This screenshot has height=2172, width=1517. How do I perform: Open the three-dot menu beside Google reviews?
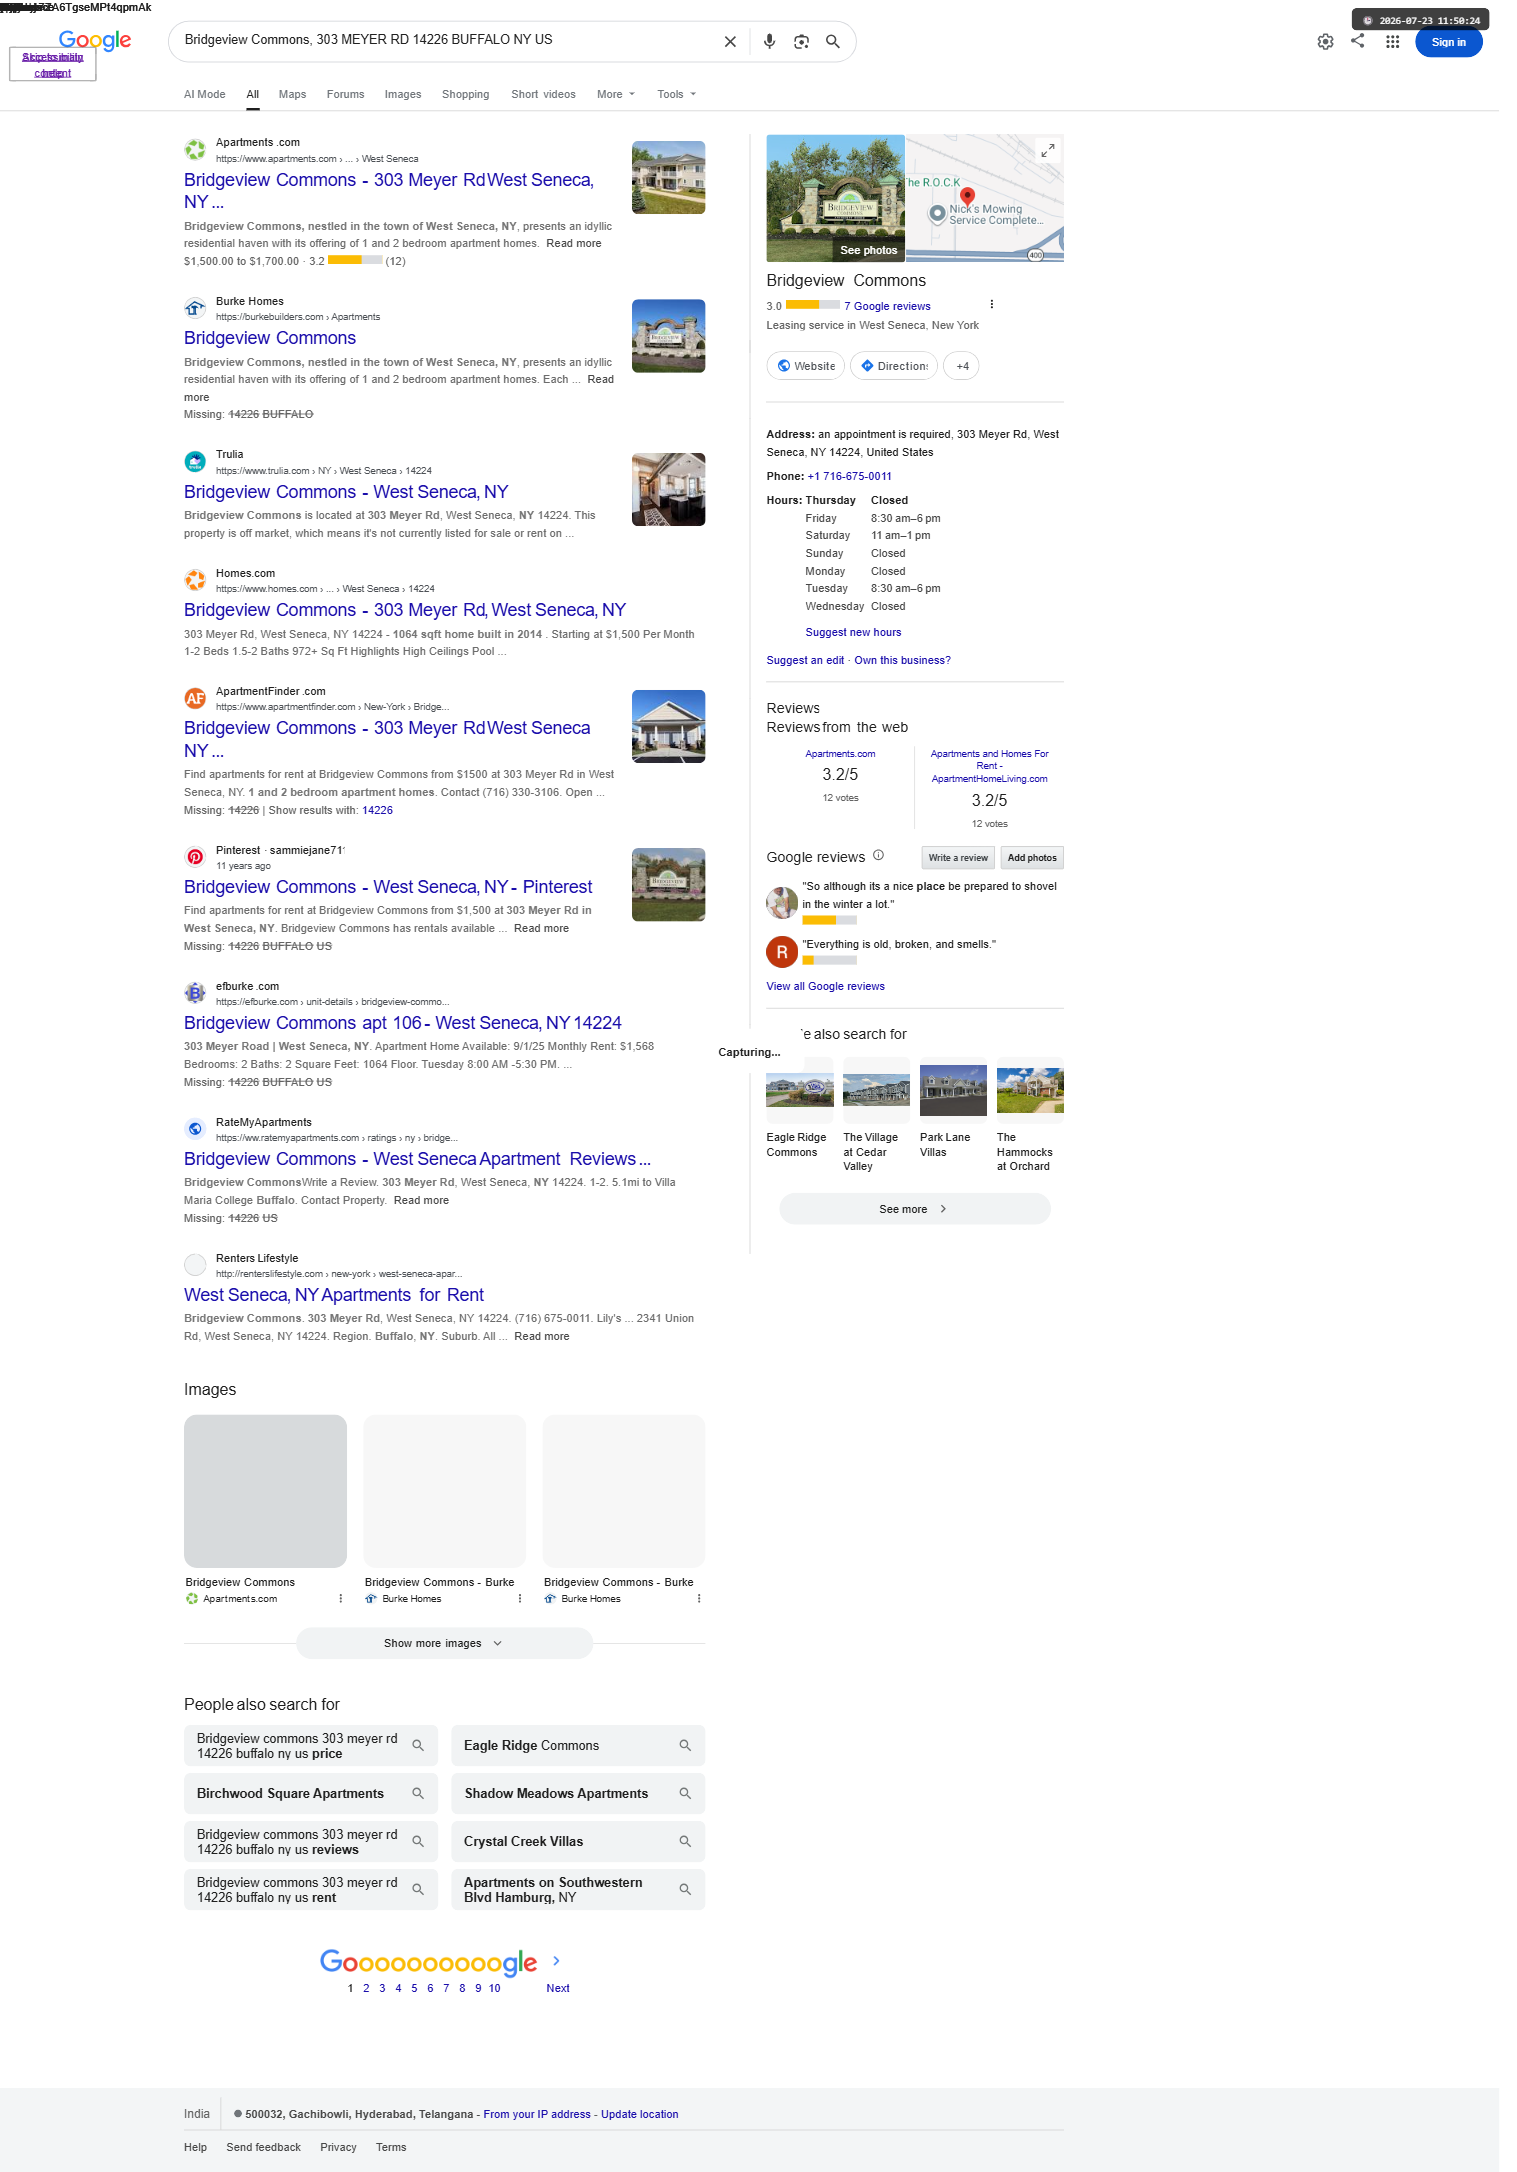pyautogui.click(x=991, y=304)
